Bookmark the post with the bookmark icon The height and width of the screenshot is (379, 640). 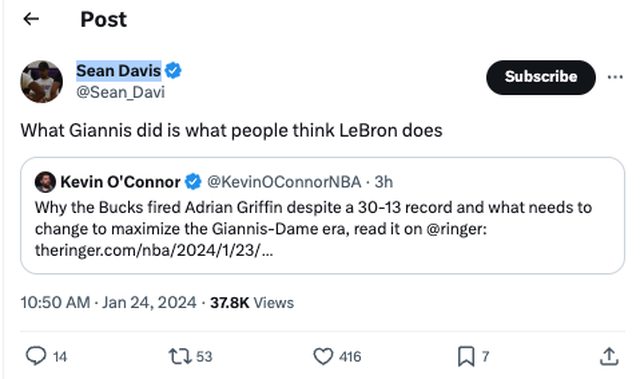[466, 356]
